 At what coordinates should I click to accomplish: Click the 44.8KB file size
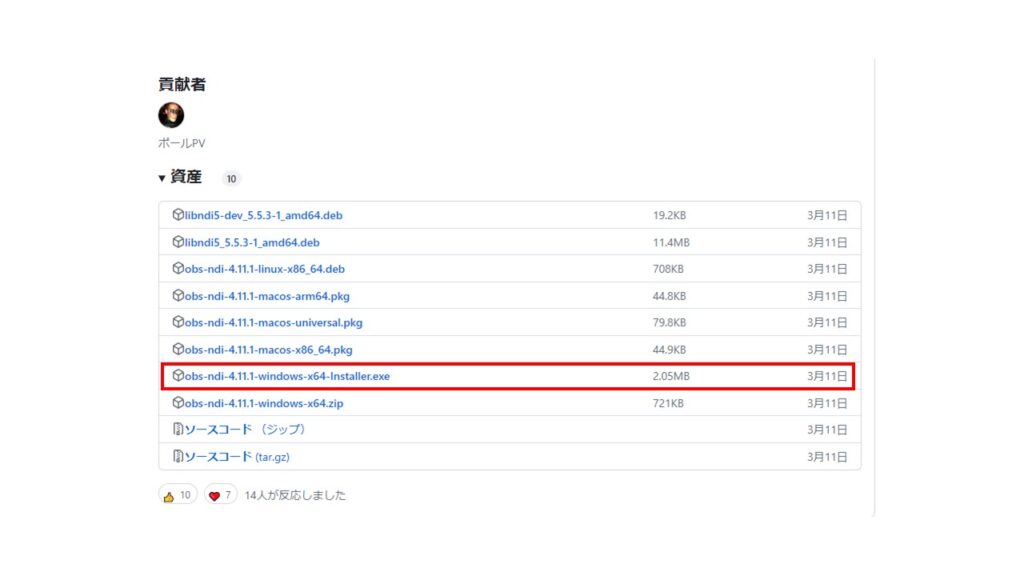pyautogui.click(x=669, y=296)
